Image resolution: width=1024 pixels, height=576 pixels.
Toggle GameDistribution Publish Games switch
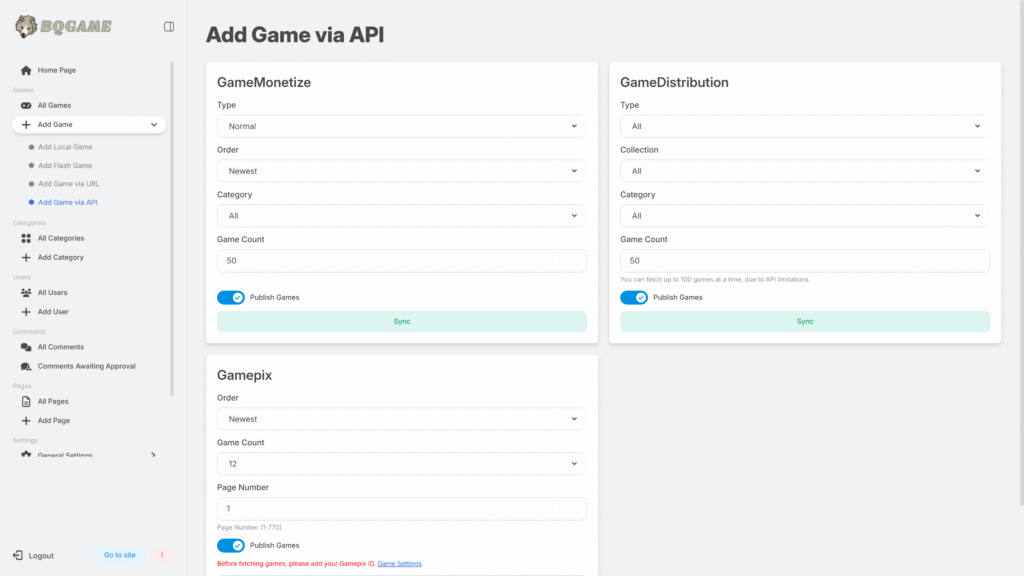pos(633,298)
